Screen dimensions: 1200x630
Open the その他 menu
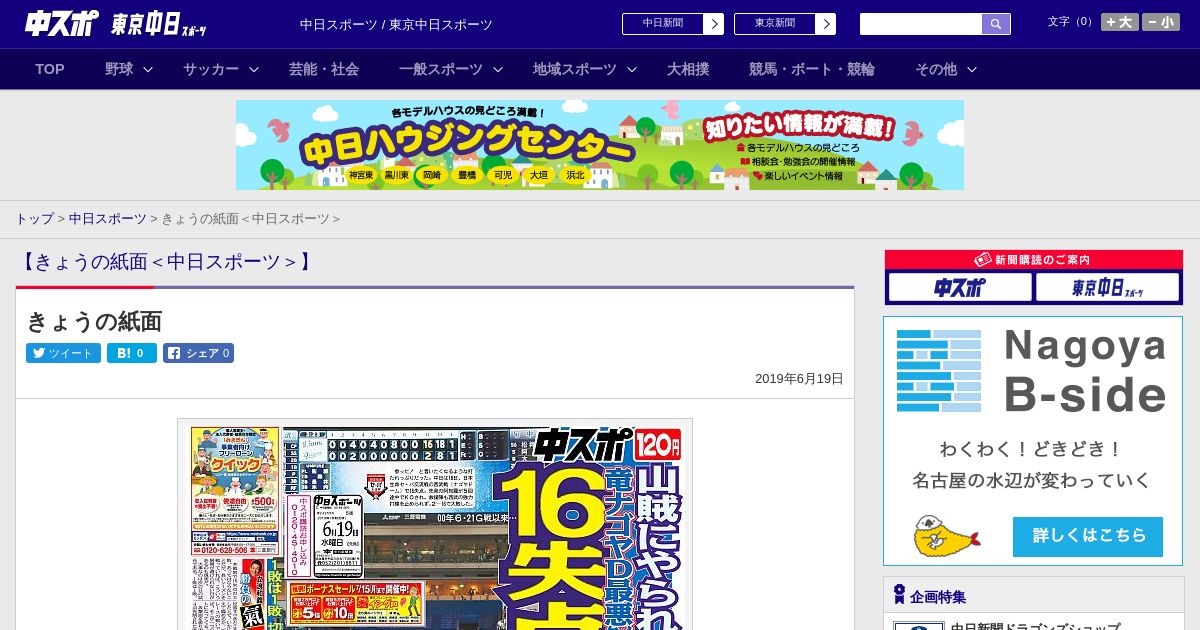coord(936,69)
